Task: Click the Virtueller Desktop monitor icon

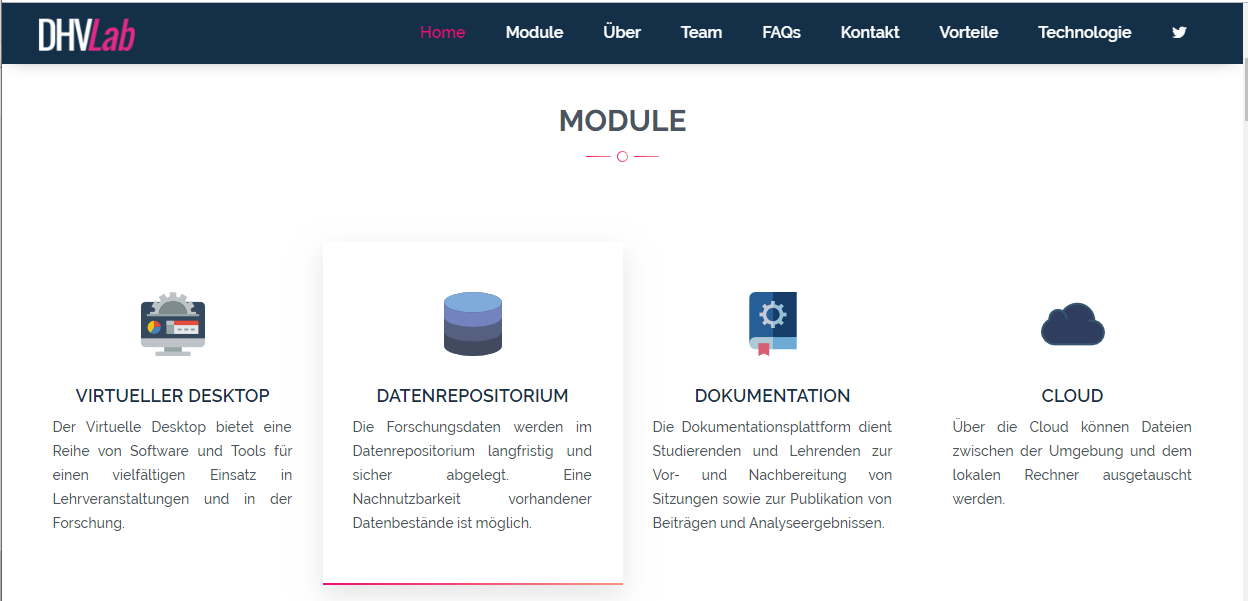Action: click(172, 324)
